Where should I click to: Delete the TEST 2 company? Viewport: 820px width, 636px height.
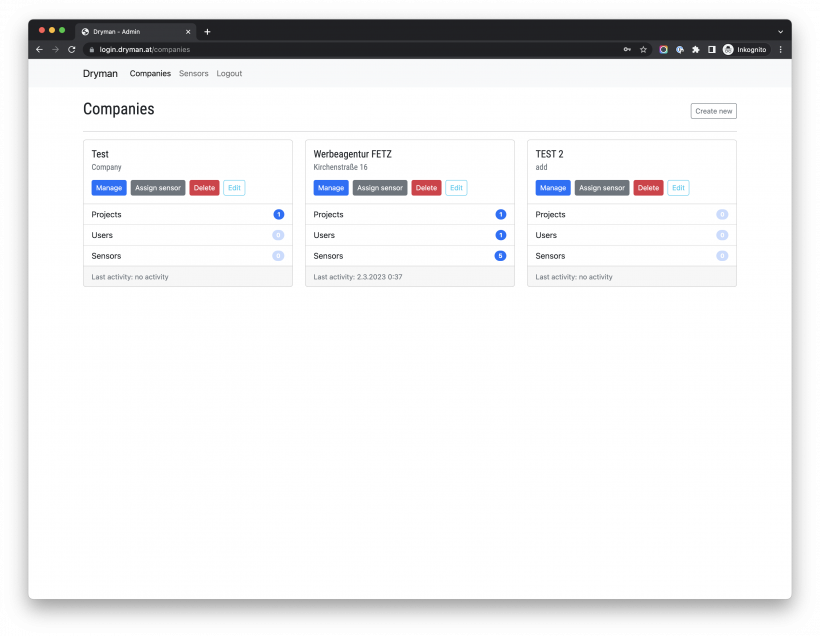tap(648, 188)
